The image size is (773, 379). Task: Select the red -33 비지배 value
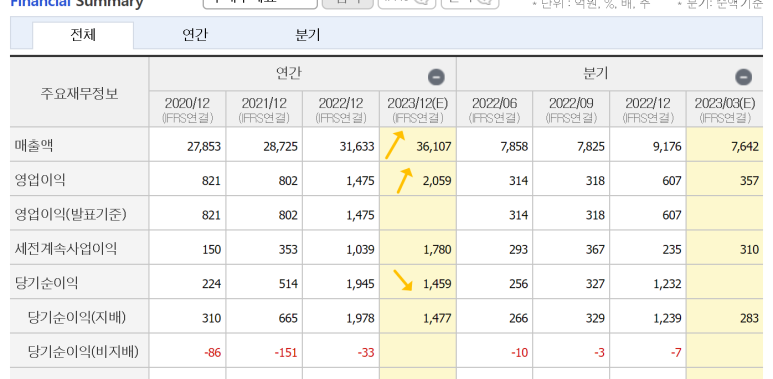(366, 353)
